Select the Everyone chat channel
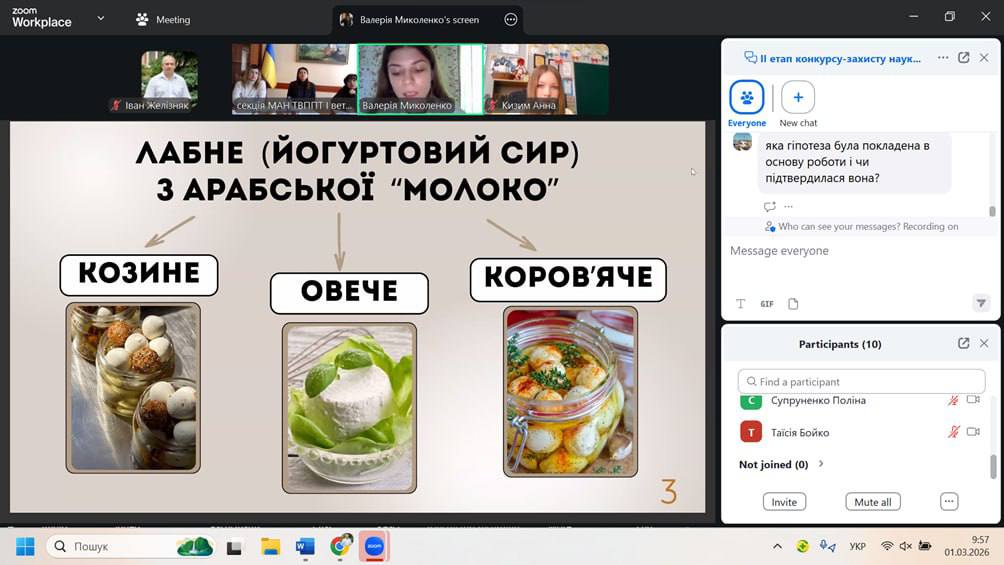This screenshot has height=565, width=1004. click(x=747, y=98)
